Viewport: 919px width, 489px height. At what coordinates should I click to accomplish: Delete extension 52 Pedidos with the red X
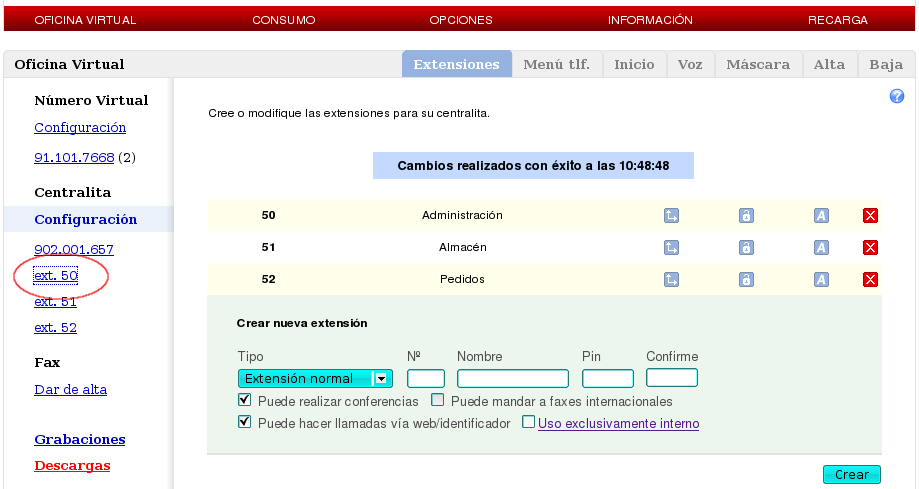pyautogui.click(x=870, y=279)
